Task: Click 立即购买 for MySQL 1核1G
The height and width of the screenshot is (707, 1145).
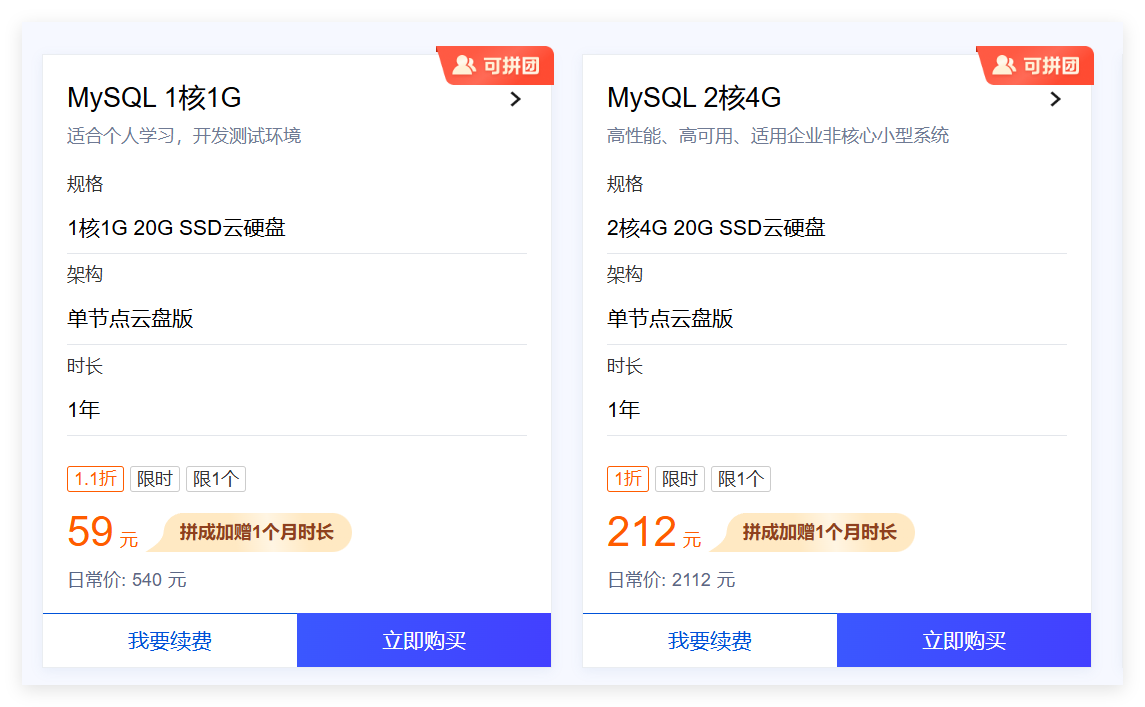Action: click(424, 641)
